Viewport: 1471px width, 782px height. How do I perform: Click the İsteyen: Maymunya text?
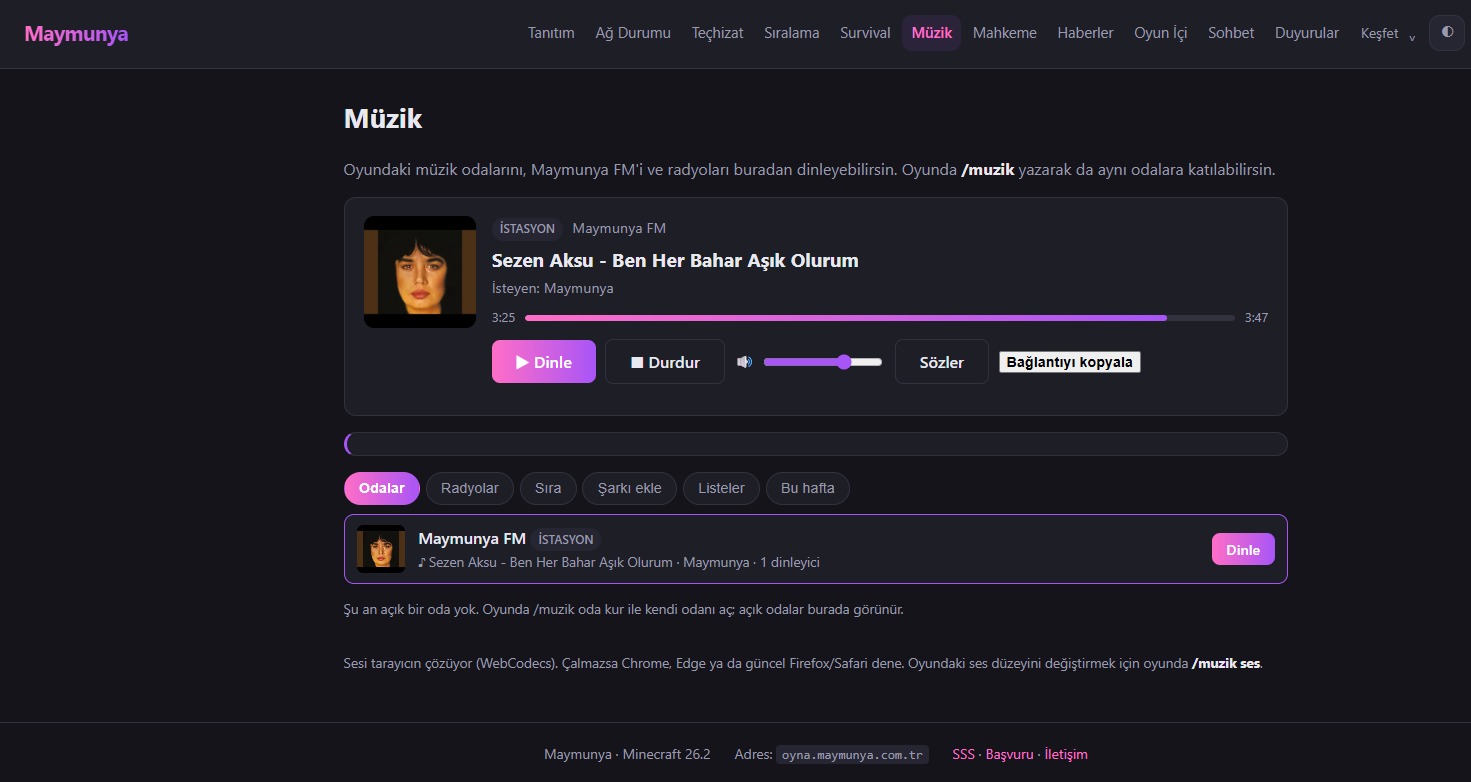click(x=553, y=288)
